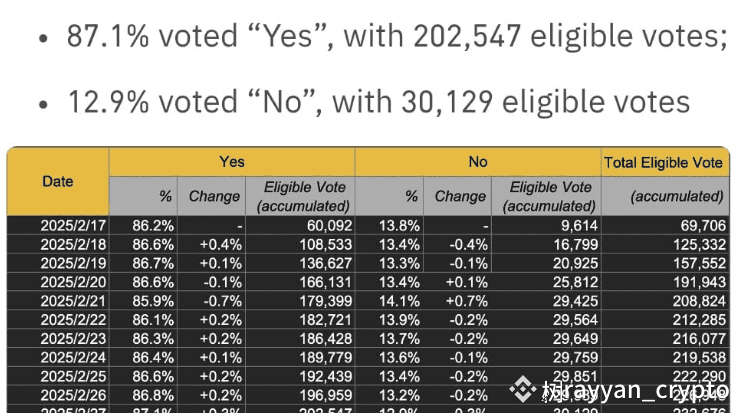Image resolution: width=737 pixels, height=413 pixels.
Task: Click the 12.9% voted No bullet text
Action: pos(379,101)
